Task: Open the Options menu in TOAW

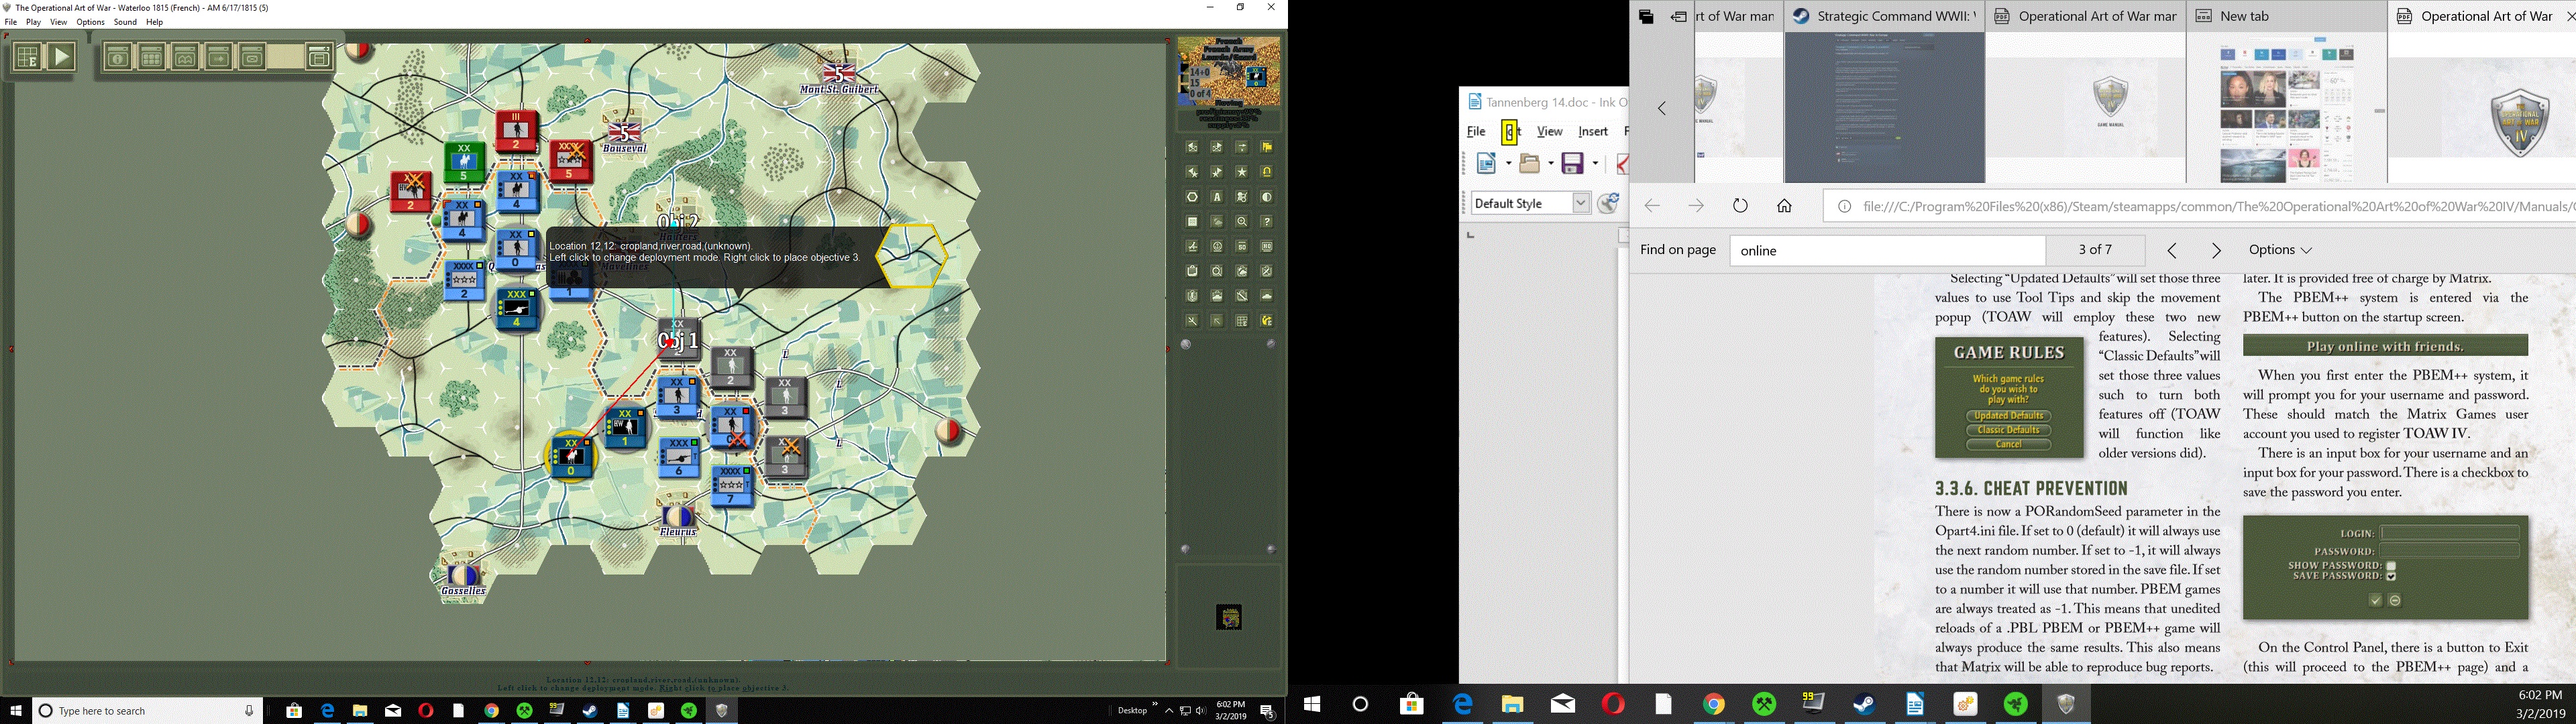Action: pos(90,22)
